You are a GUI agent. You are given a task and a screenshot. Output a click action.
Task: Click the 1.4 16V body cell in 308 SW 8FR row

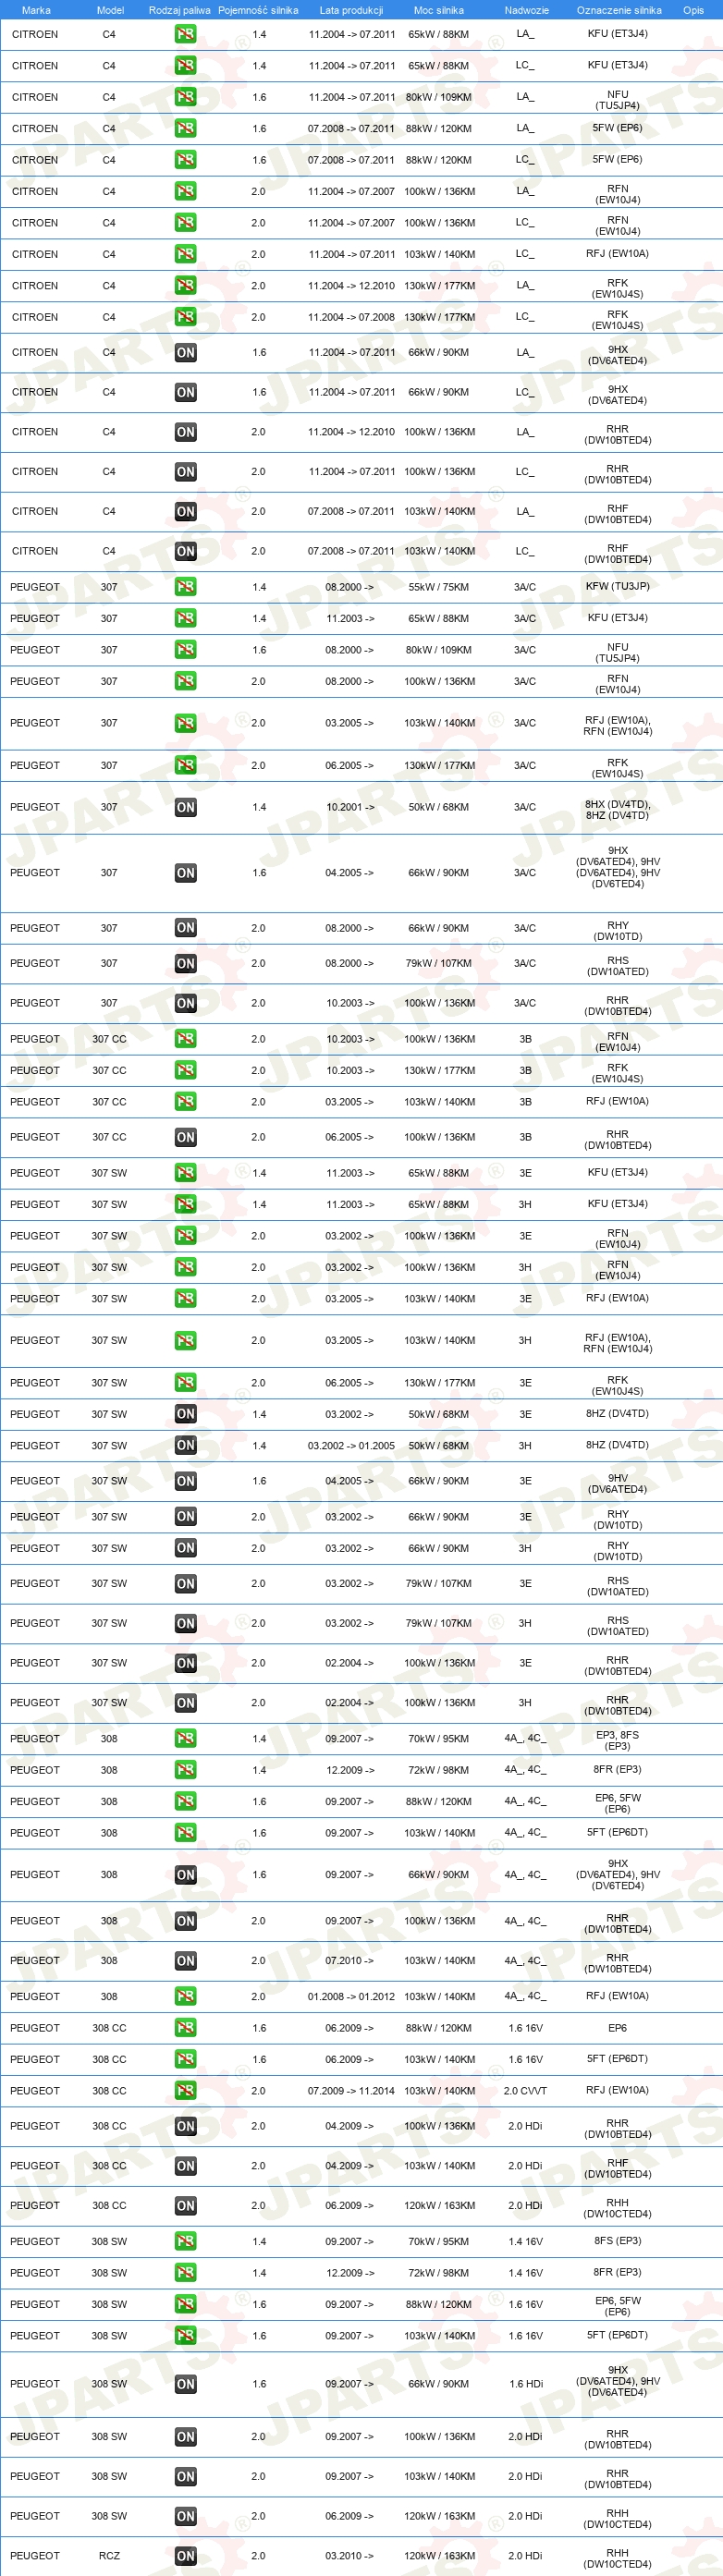(x=525, y=2273)
